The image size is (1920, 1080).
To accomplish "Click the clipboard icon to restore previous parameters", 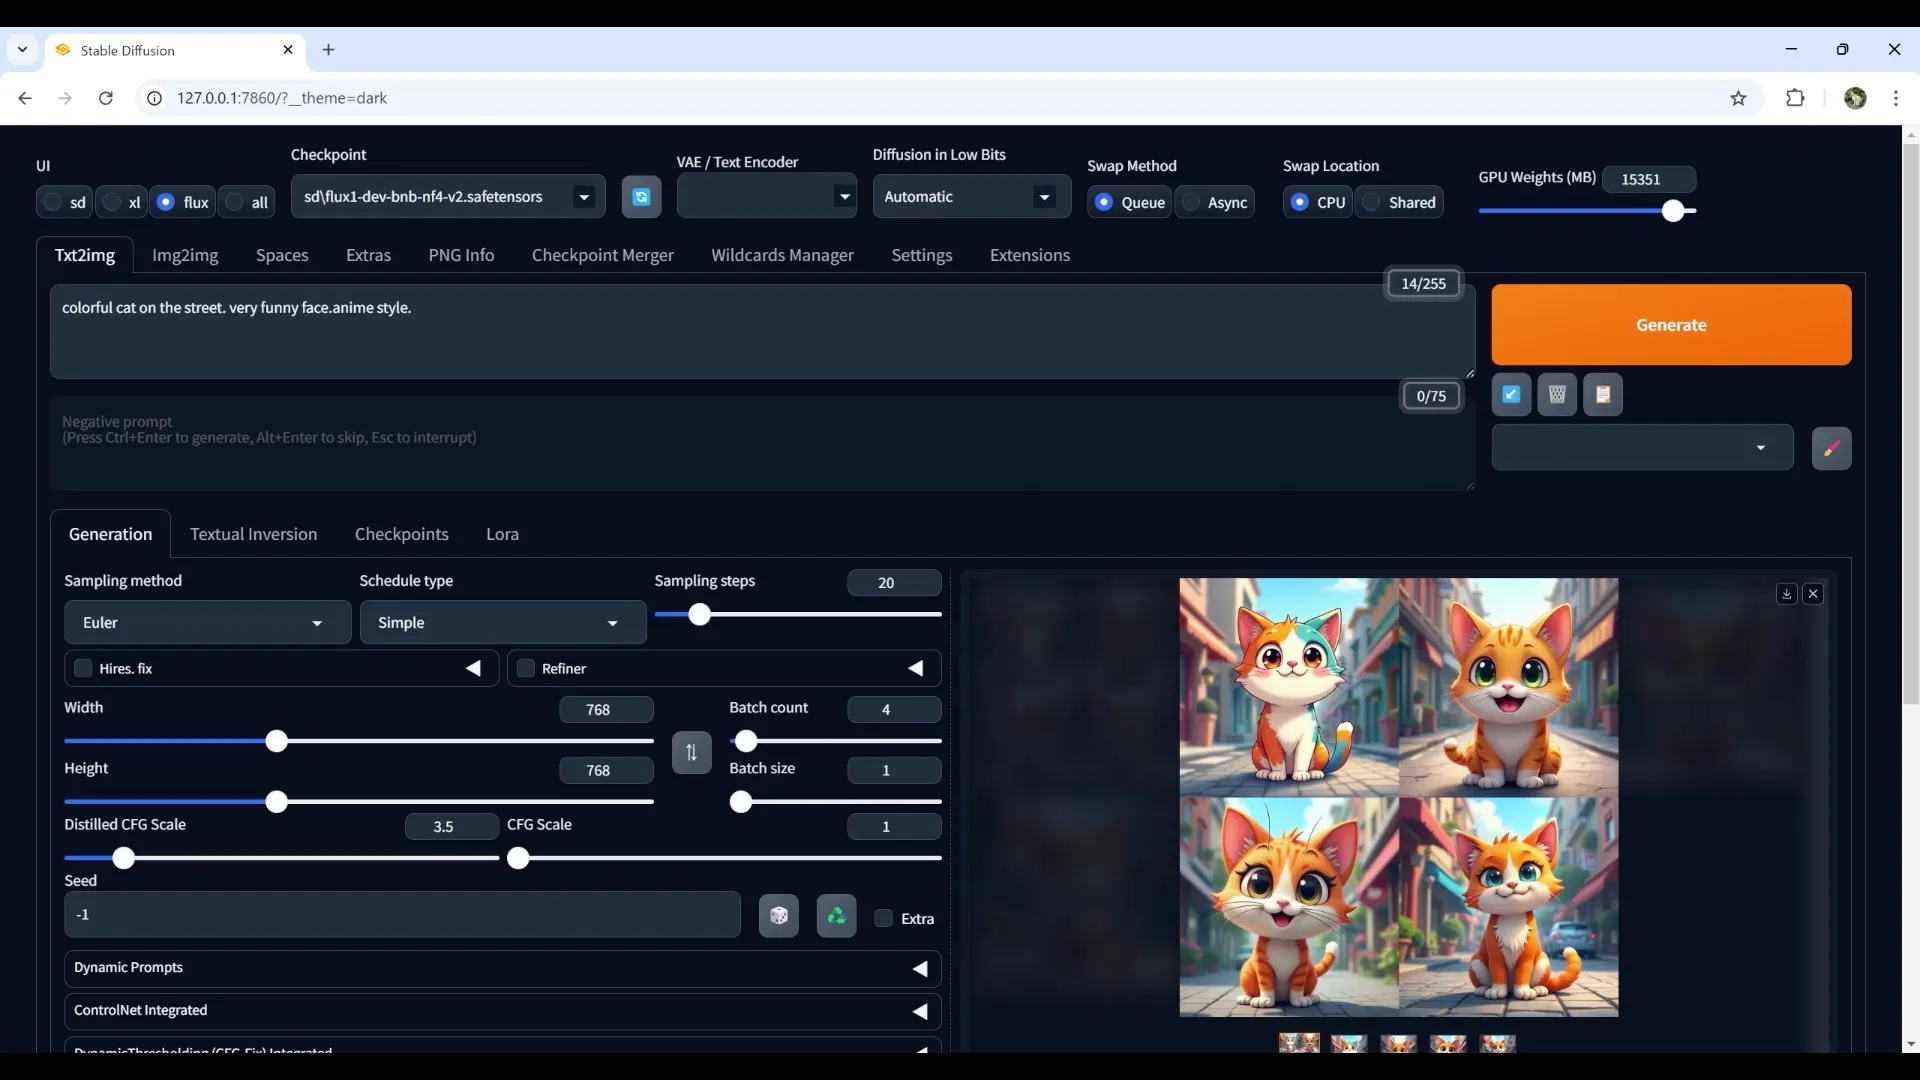I will [1602, 394].
